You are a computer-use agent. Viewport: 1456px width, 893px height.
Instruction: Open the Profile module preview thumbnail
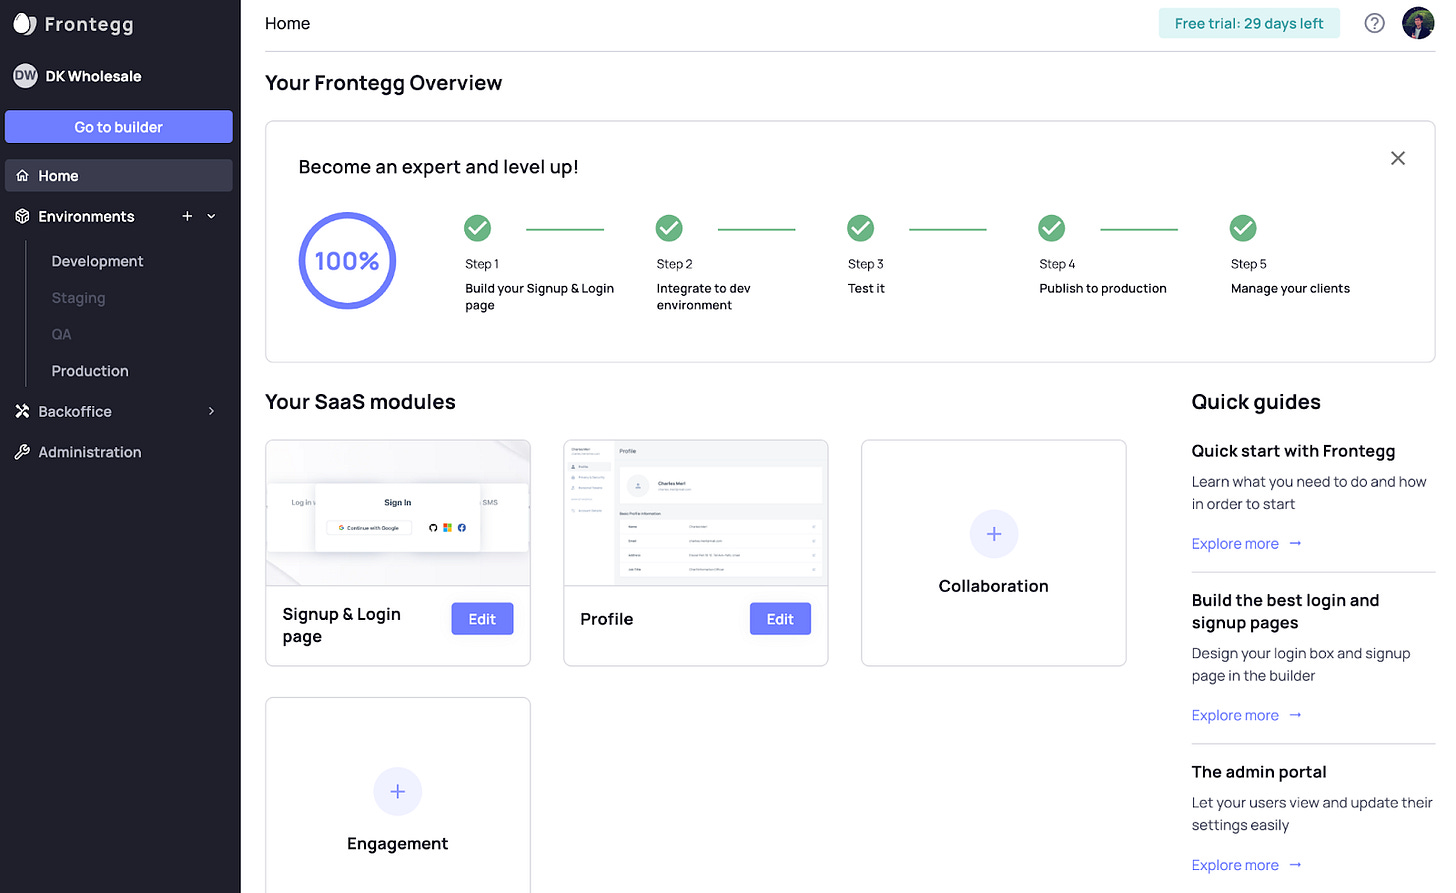tap(696, 513)
